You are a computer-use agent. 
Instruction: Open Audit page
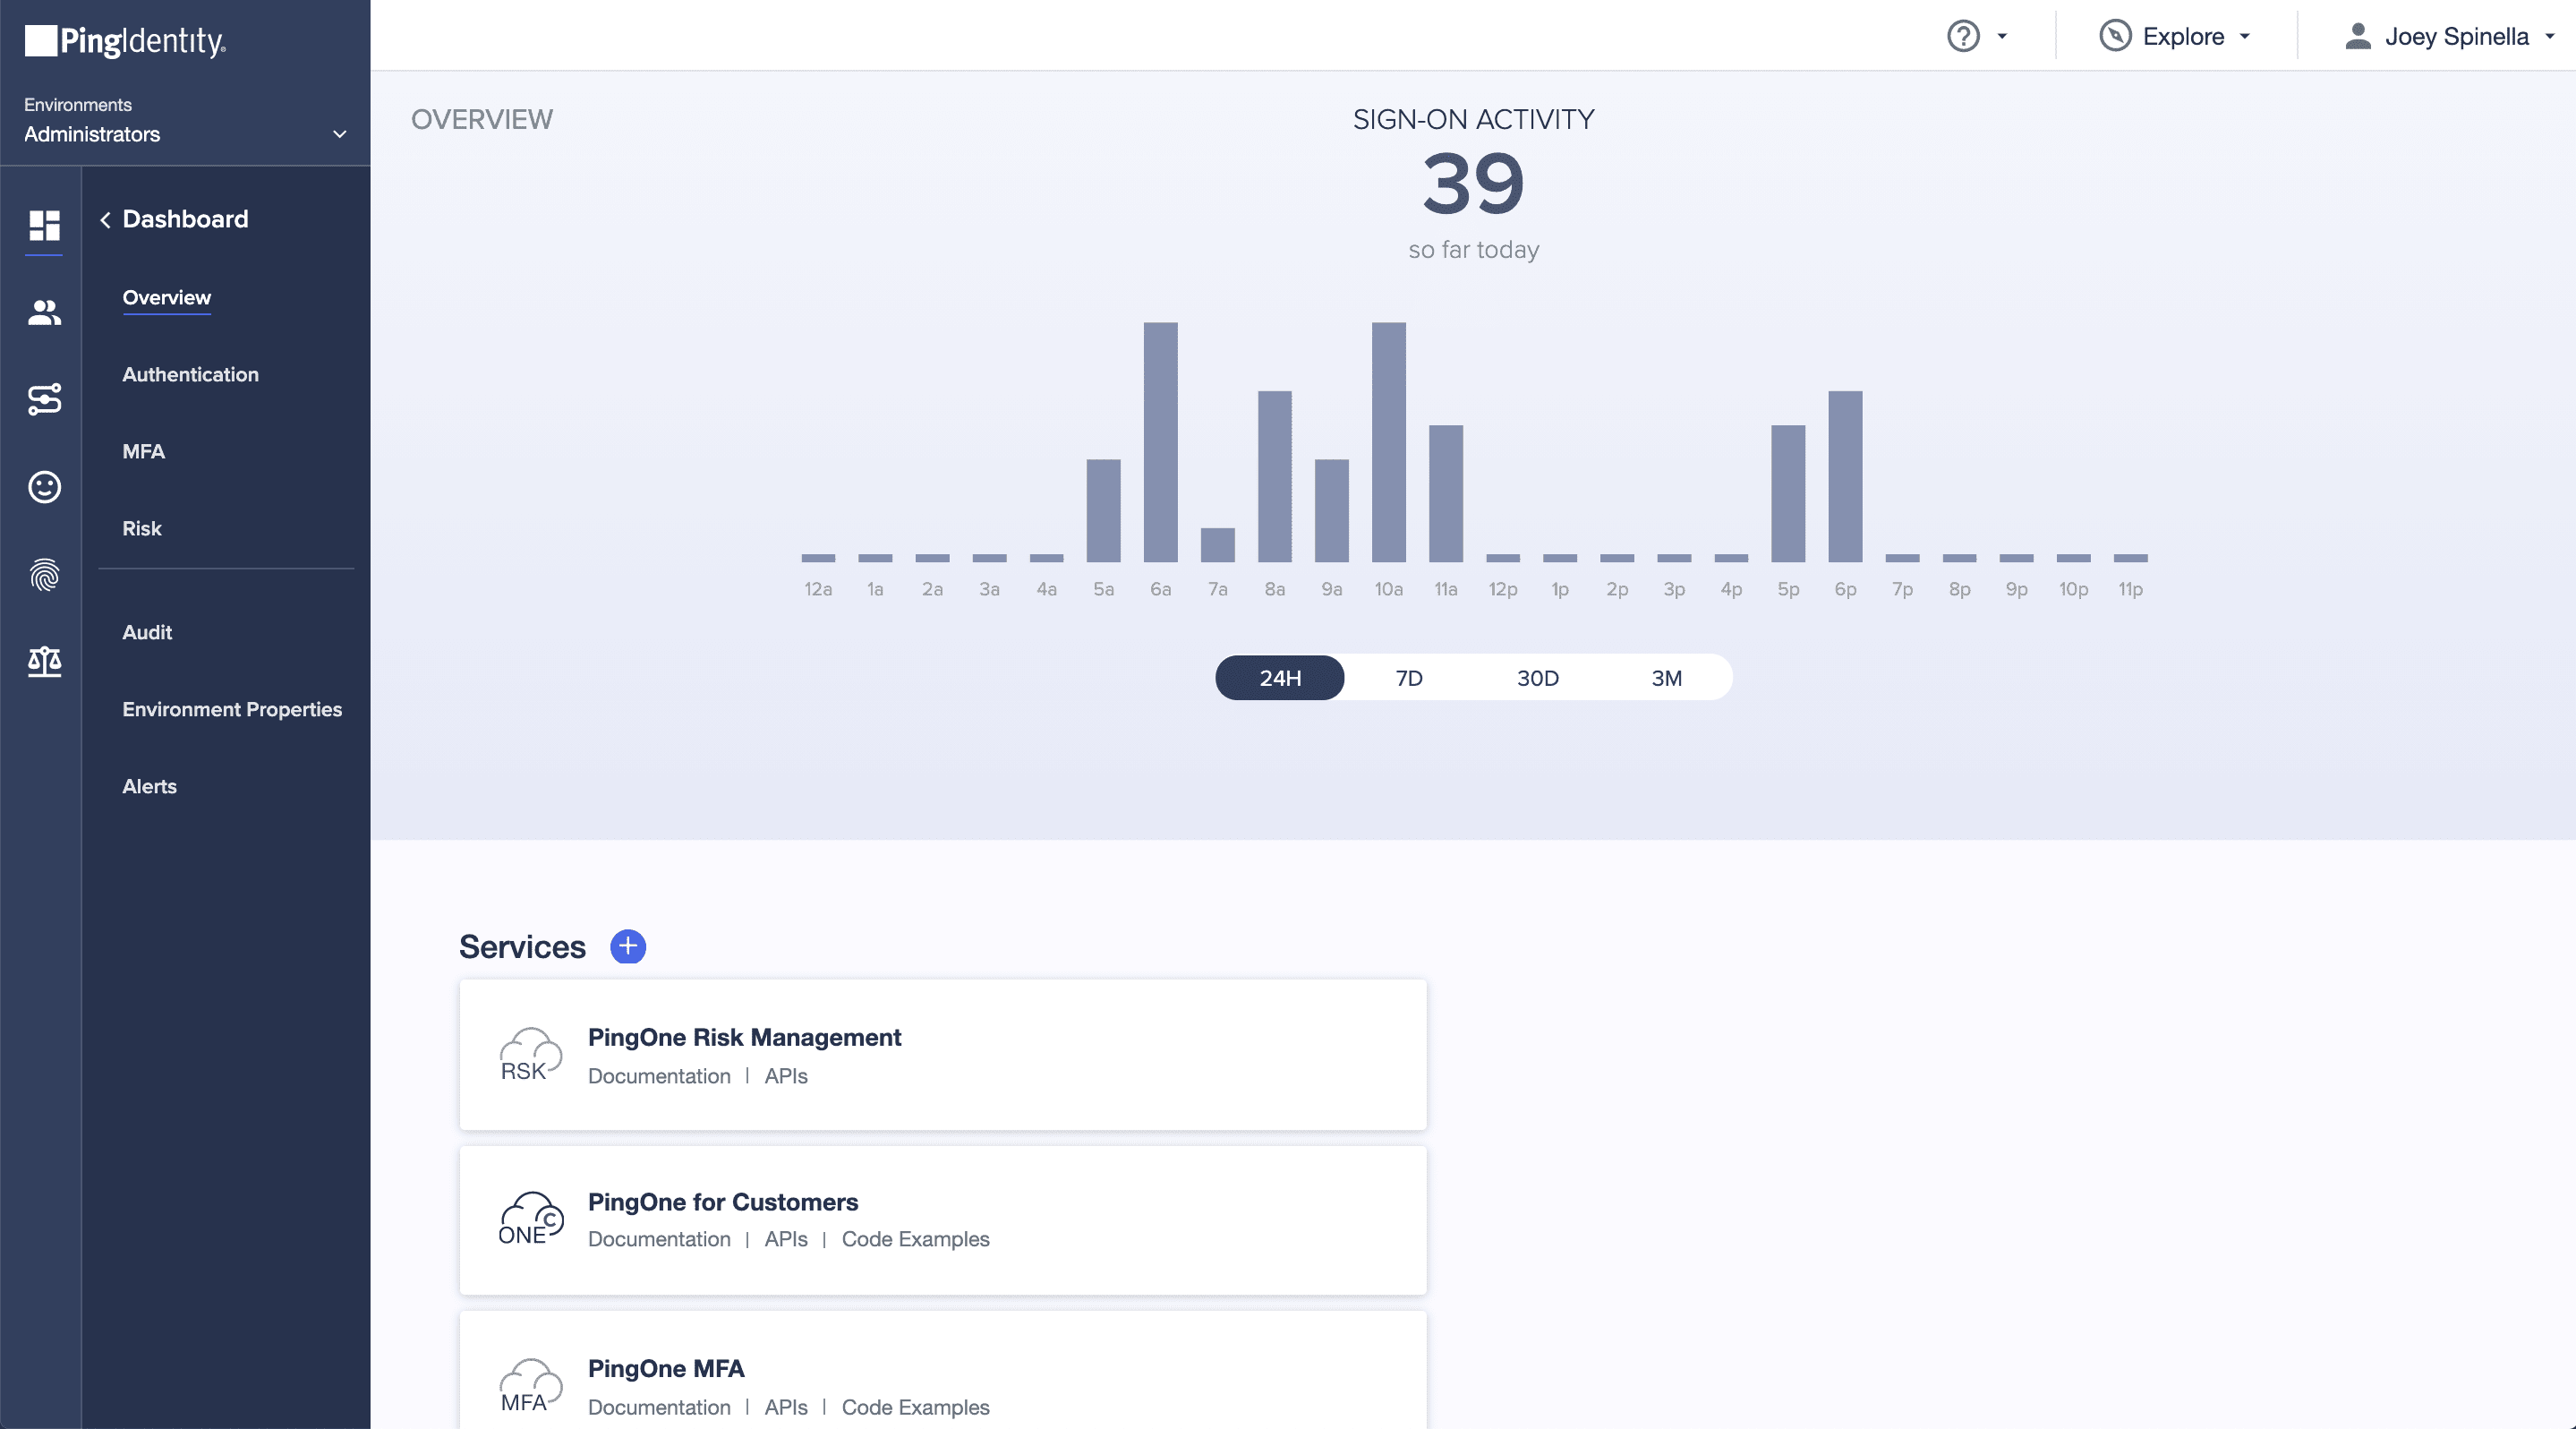tap(147, 632)
